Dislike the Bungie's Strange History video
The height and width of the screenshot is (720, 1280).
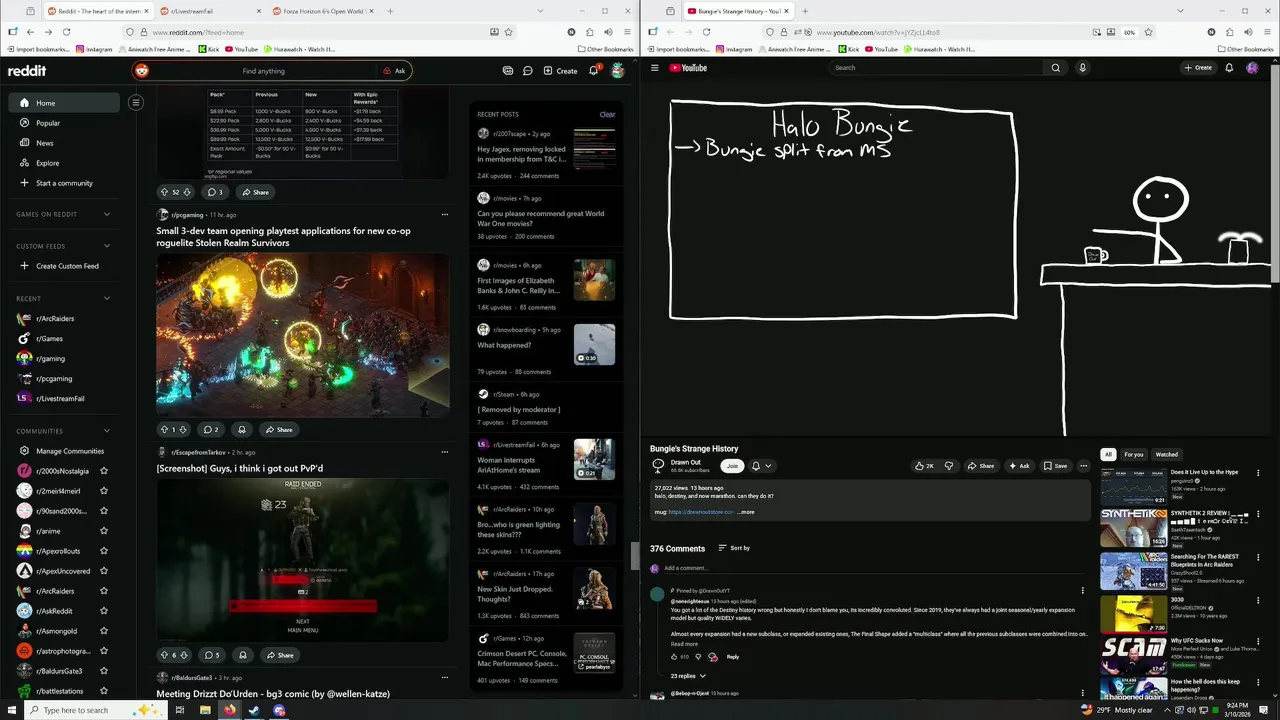949,466
